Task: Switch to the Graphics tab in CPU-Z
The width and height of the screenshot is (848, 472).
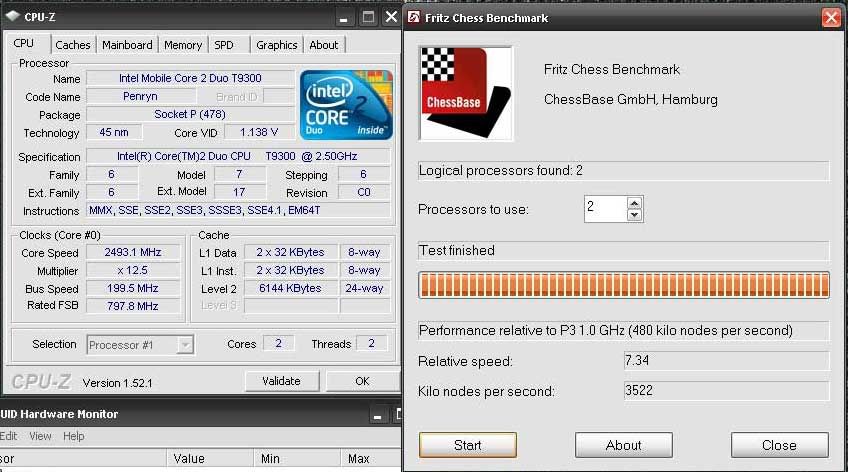Action: (x=276, y=45)
